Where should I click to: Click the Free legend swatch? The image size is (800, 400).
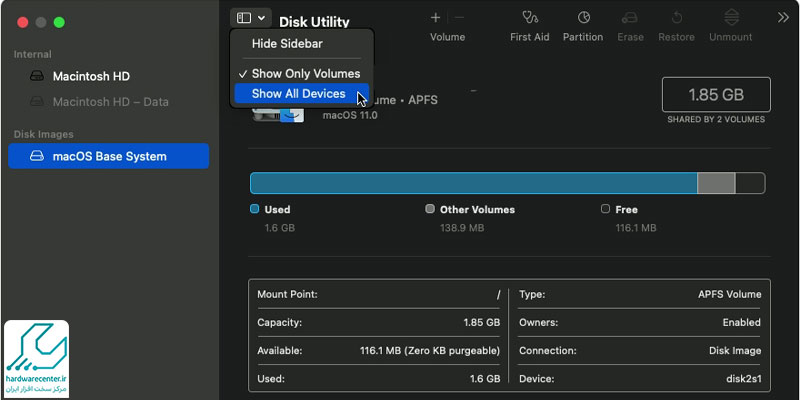coord(606,209)
